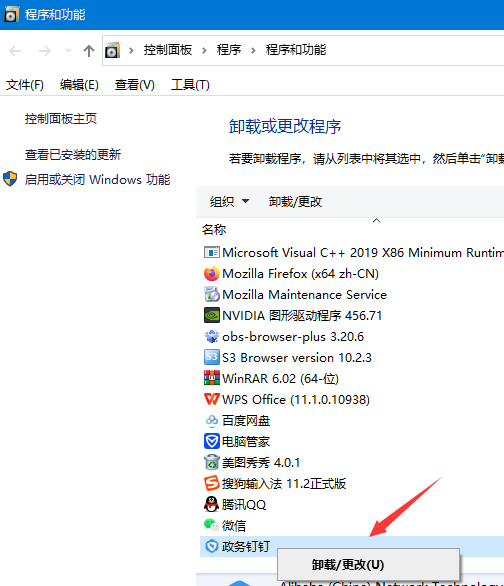Select Microsoft Visual C++ 2019 X86 entry
This screenshot has height=586, width=504.
(x=363, y=253)
